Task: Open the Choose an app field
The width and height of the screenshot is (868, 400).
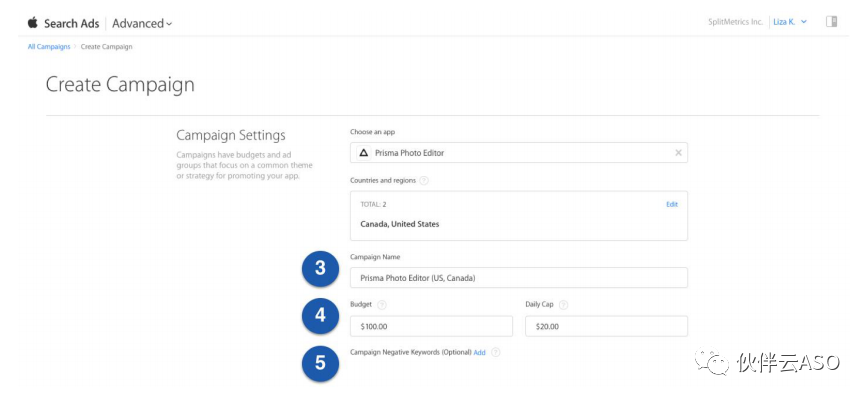Action: 518,153
